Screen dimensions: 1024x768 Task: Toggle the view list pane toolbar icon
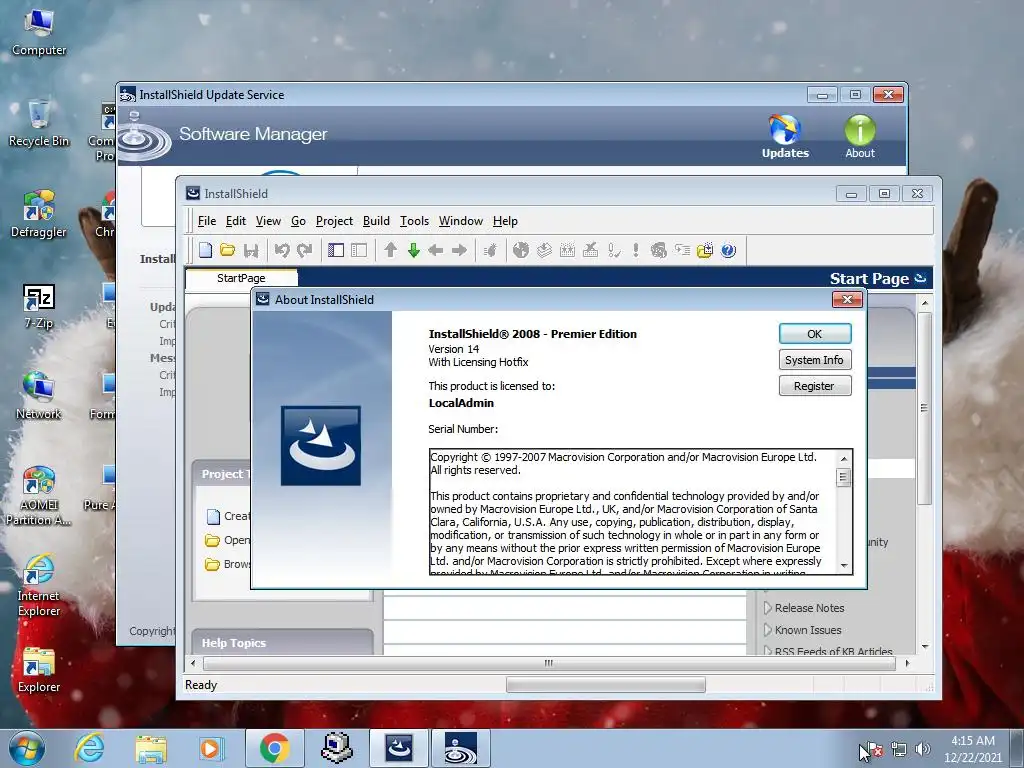pyautogui.click(x=336, y=250)
